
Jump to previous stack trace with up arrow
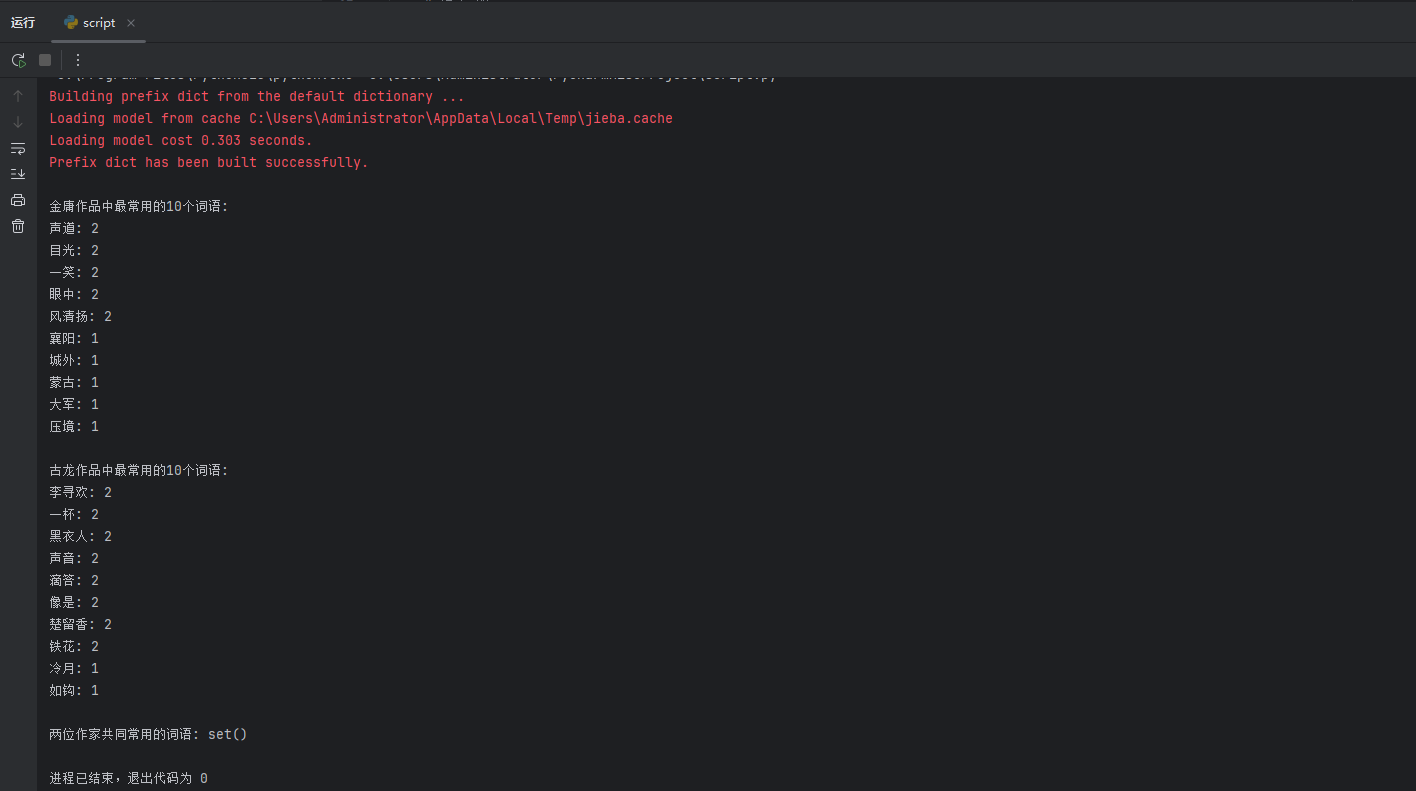18,96
